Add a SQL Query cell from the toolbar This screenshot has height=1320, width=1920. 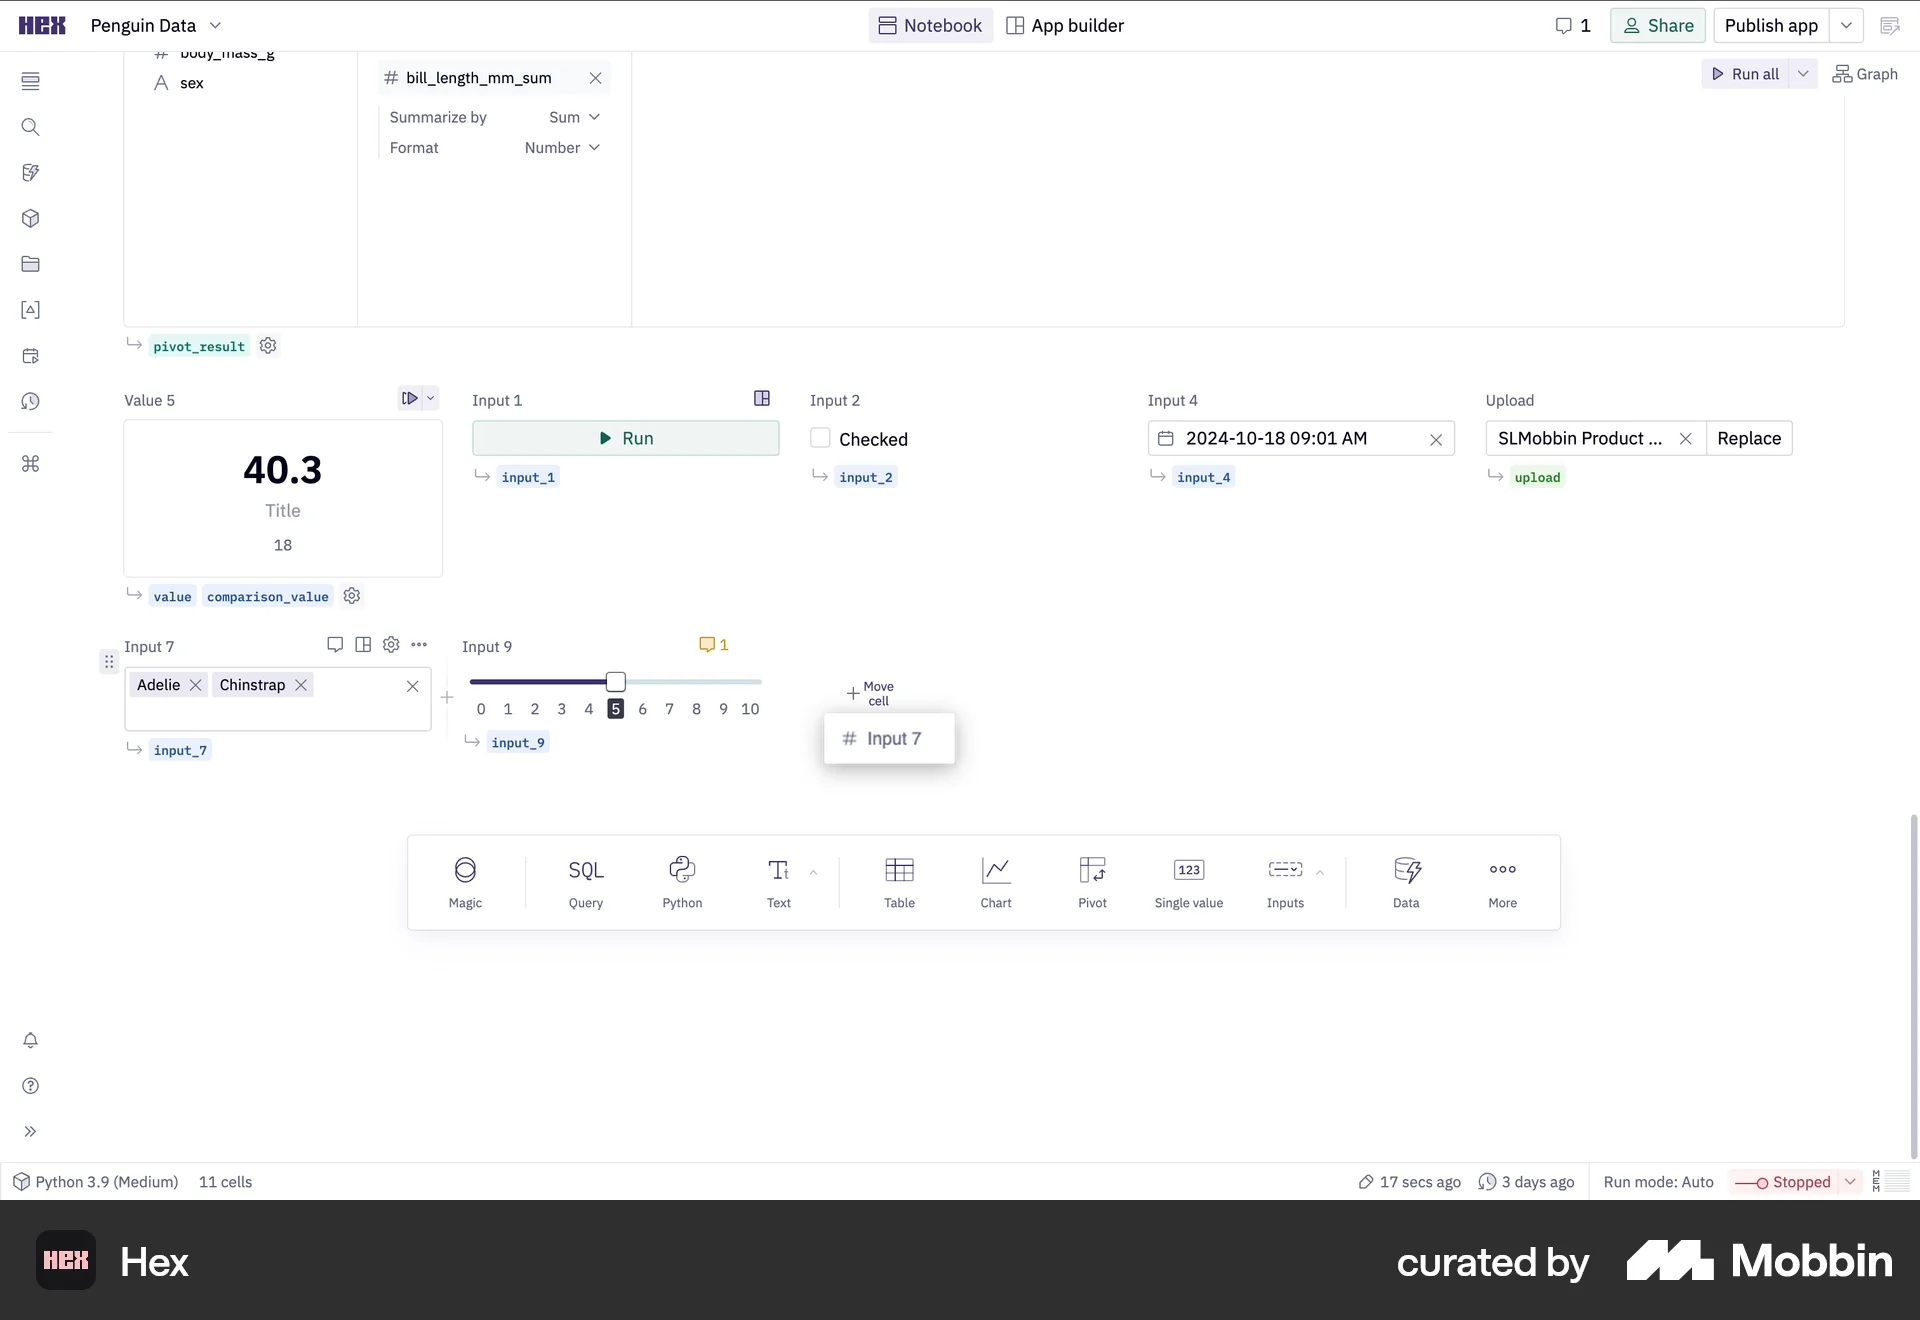tap(585, 882)
